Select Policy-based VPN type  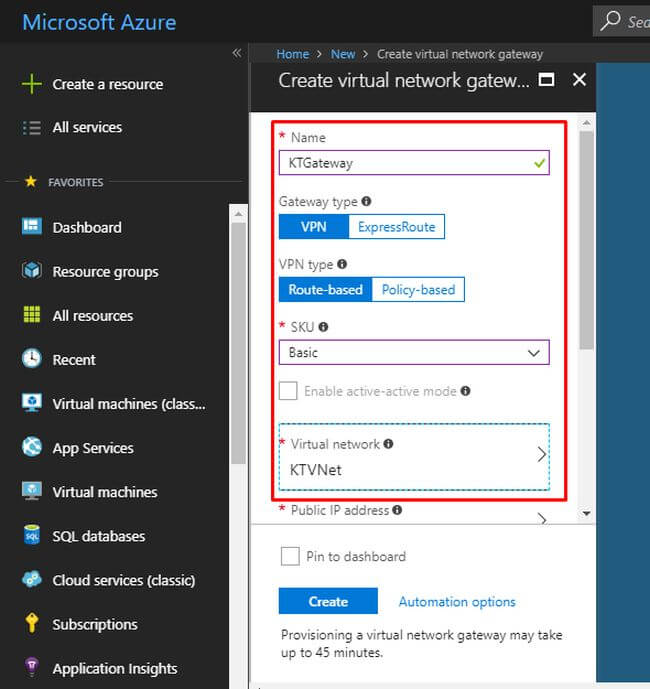[418, 290]
